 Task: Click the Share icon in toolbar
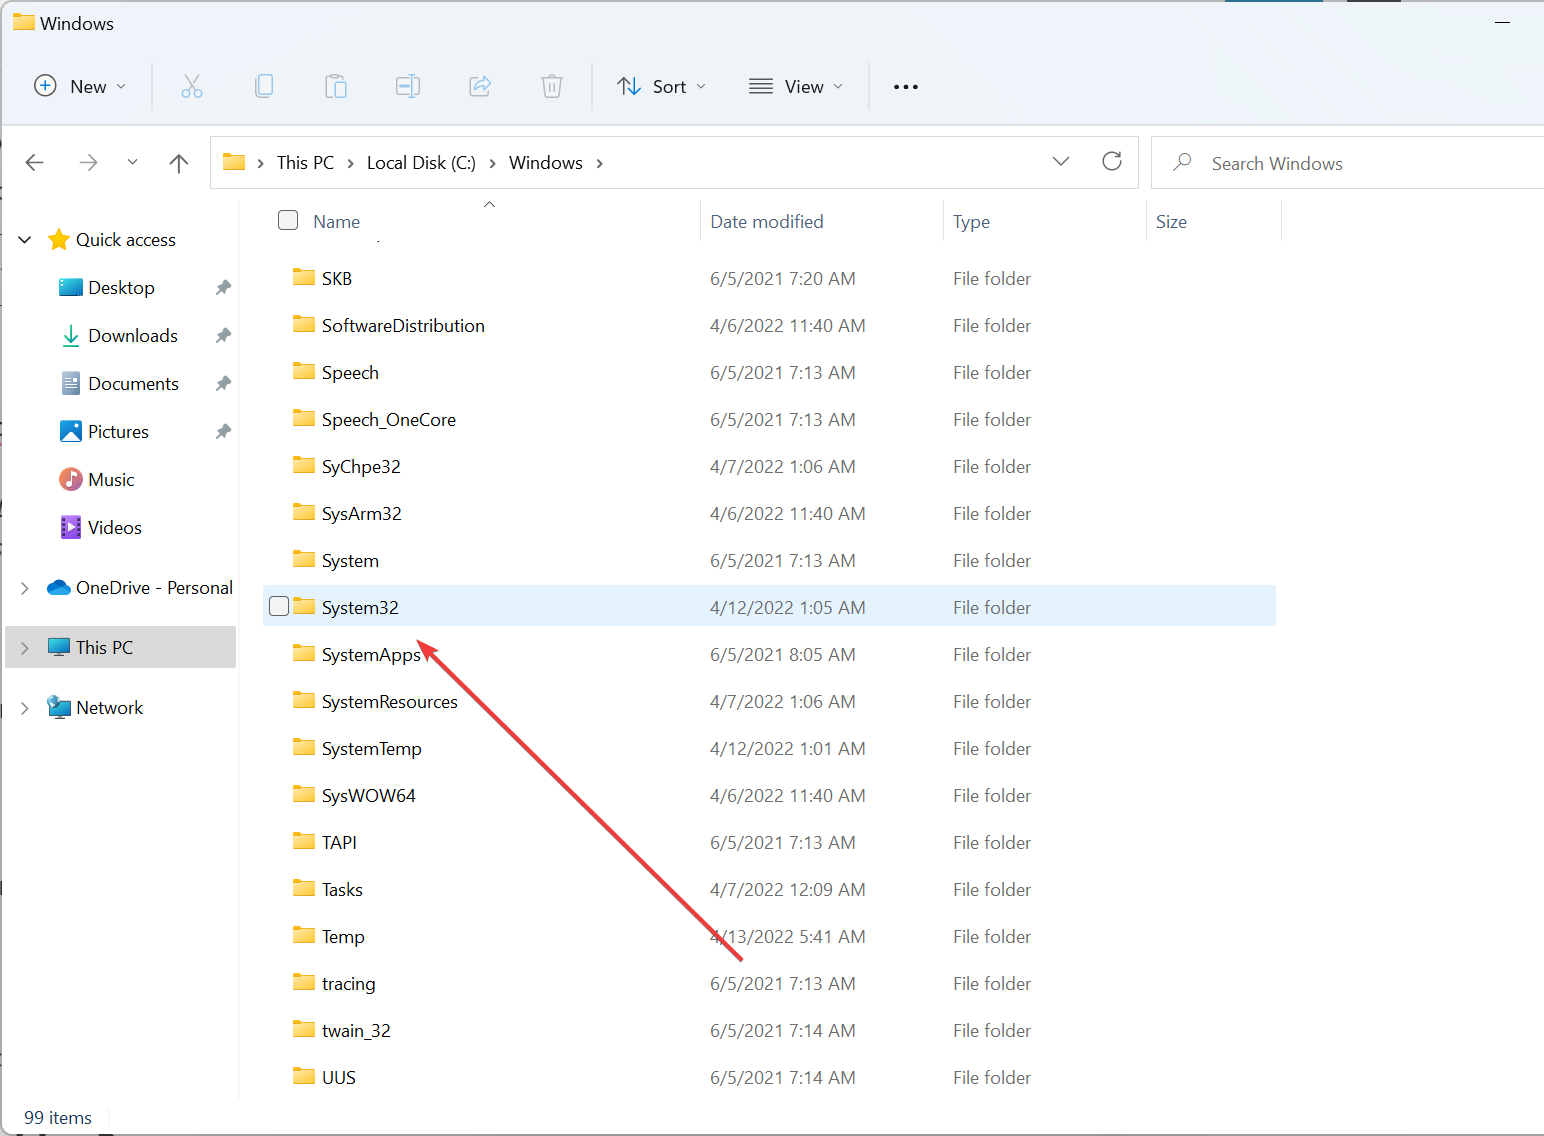(480, 87)
